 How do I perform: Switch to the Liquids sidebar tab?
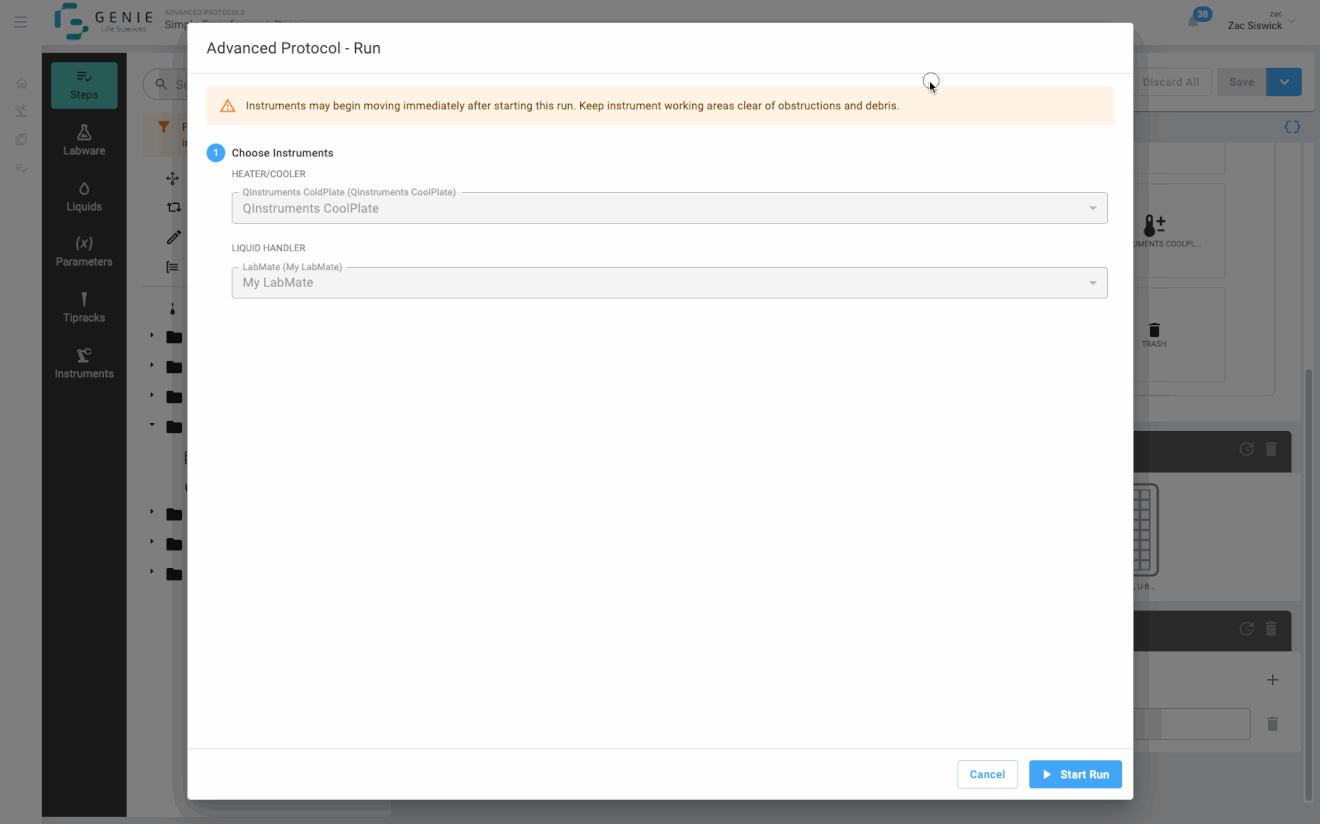[x=84, y=196]
